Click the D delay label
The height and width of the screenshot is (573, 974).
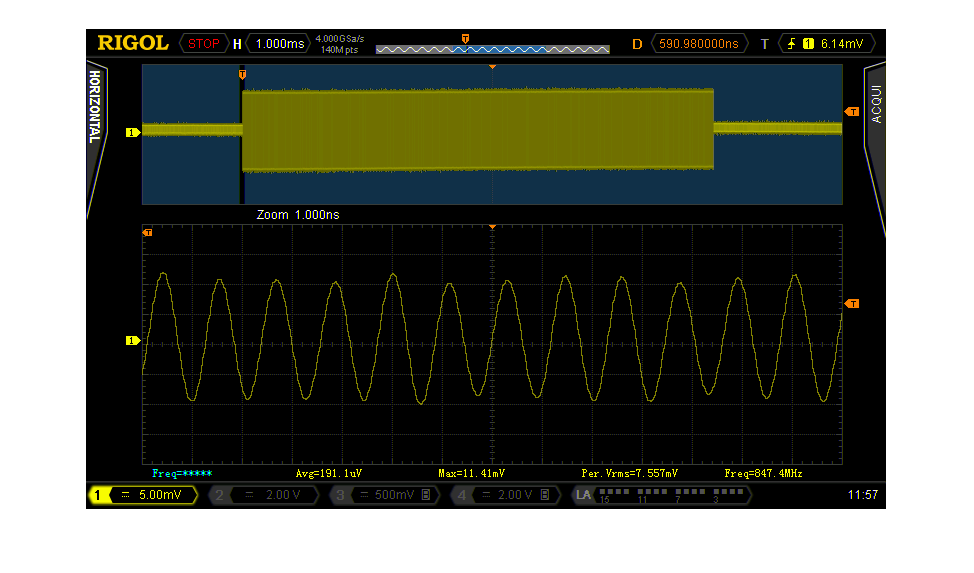click(x=637, y=44)
